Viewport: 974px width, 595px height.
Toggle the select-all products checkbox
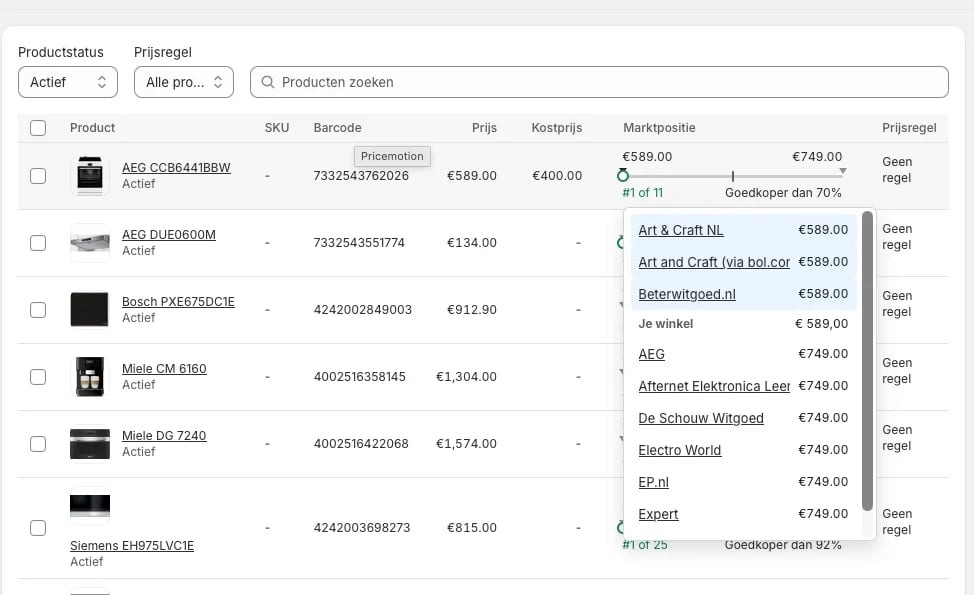coord(38,128)
